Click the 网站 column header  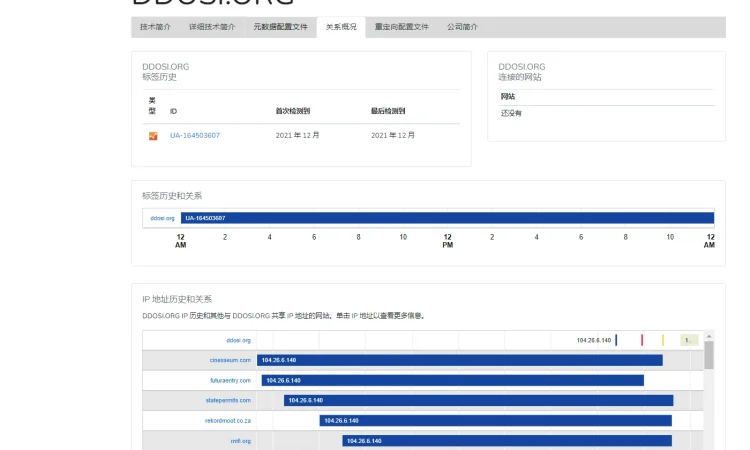(507, 97)
